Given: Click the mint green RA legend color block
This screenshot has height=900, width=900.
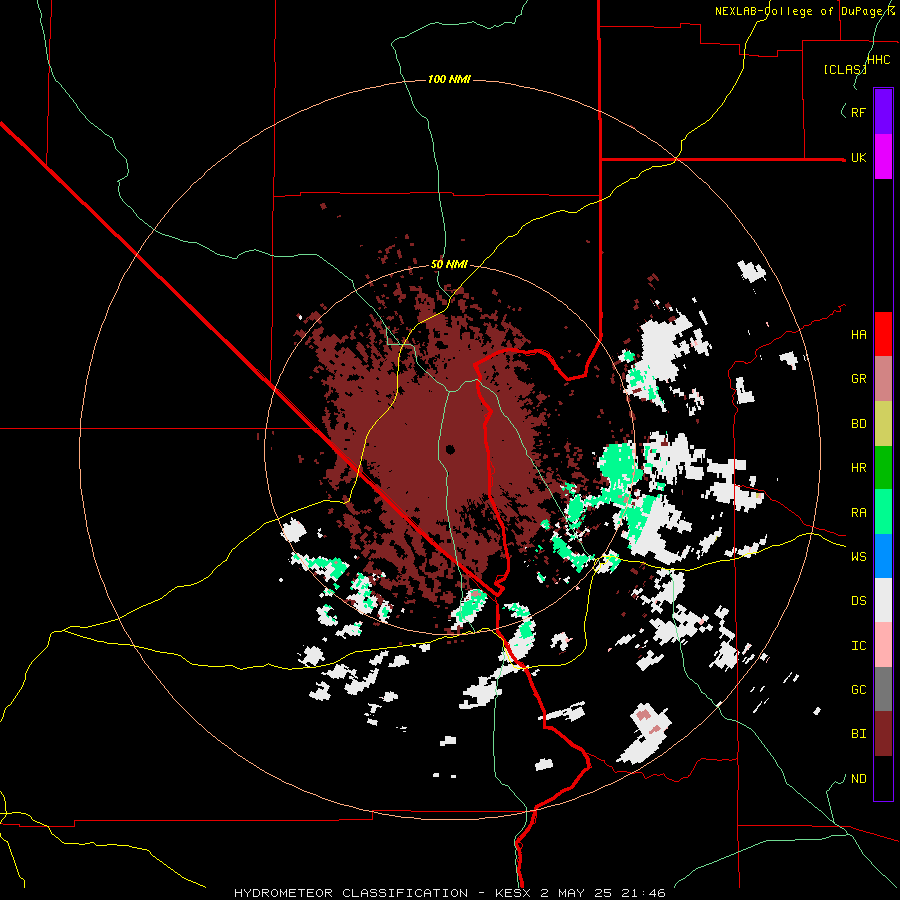Looking at the screenshot, I should 883,512.
